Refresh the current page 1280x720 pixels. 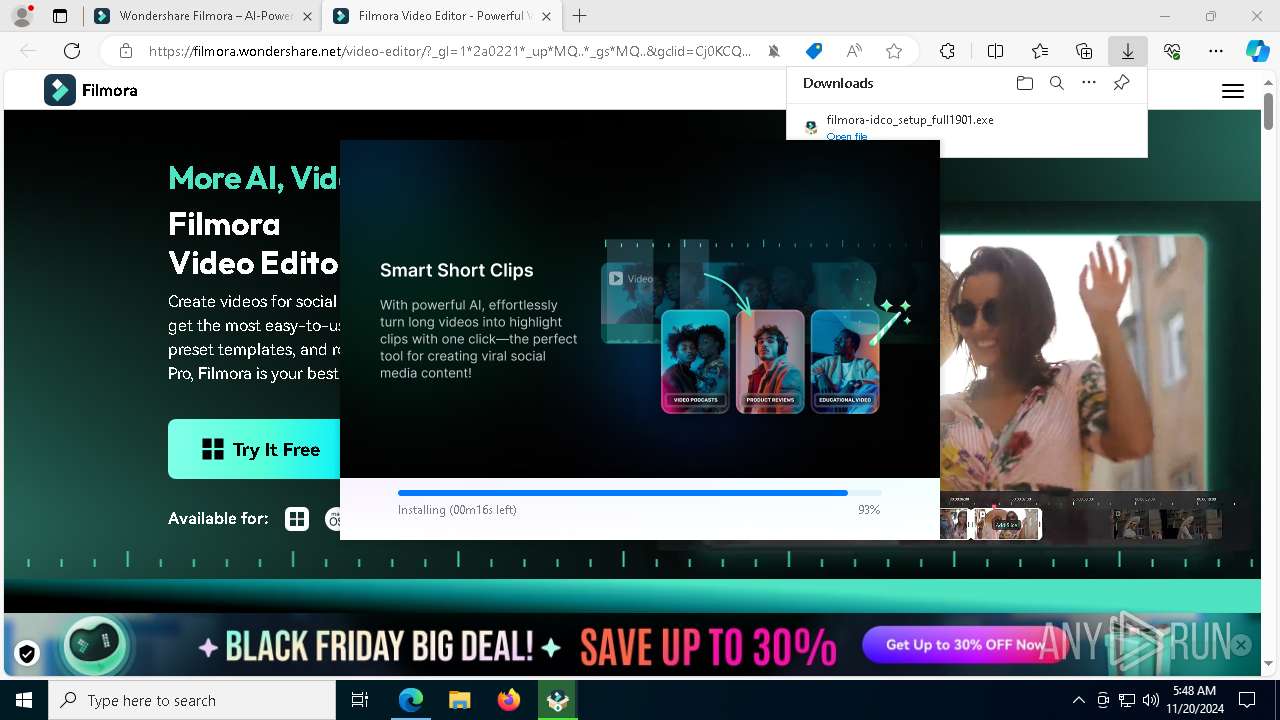click(x=72, y=51)
